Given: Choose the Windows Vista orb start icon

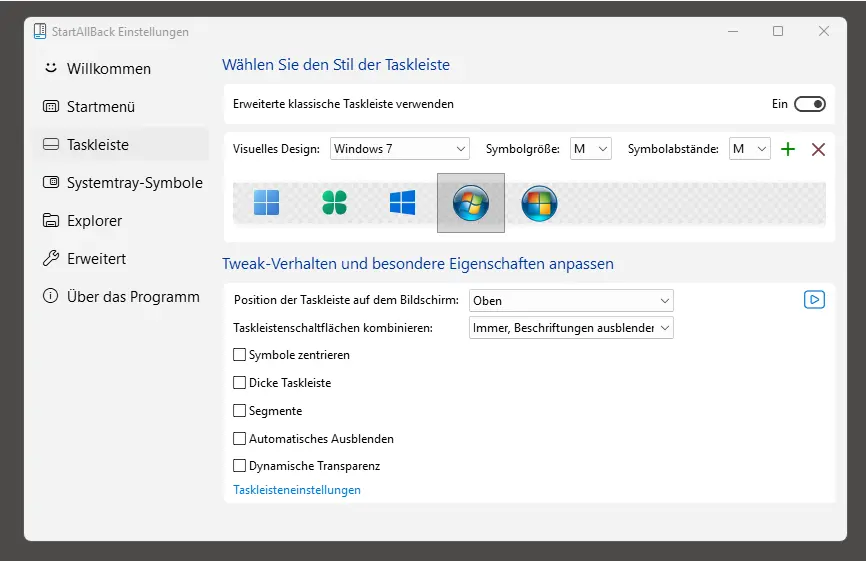Looking at the screenshot, I should coord(539,203).
